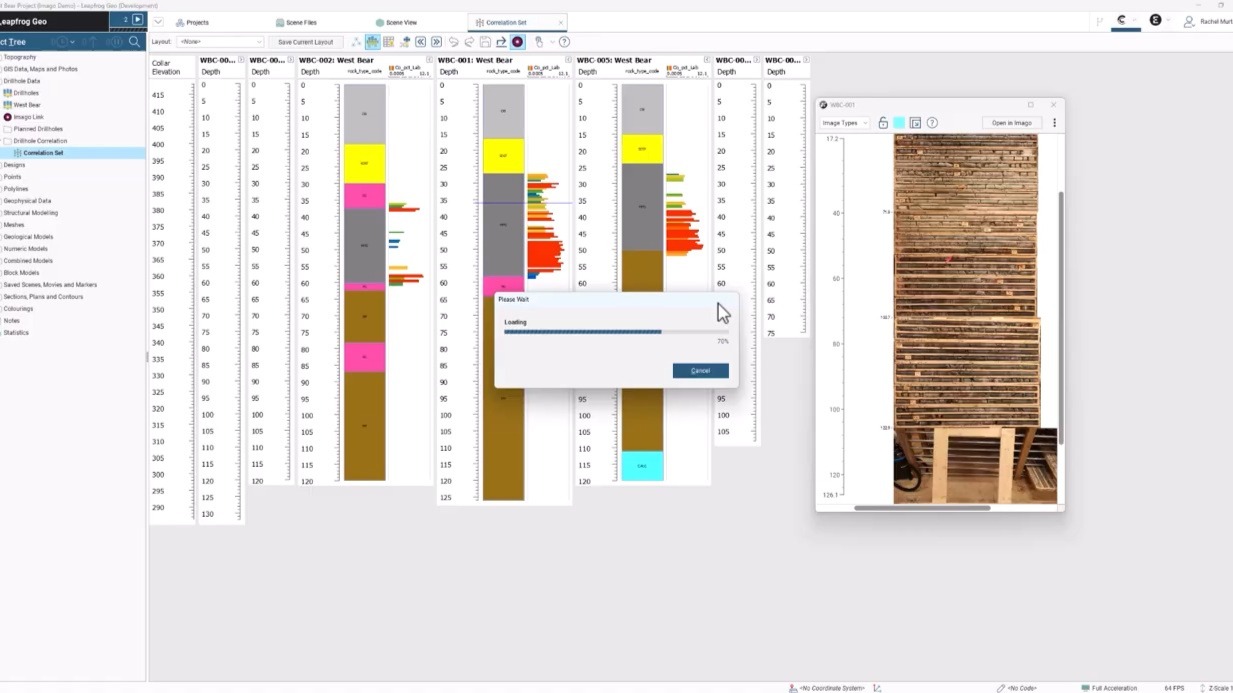The width and height of the screenshot is (1233, 693).
Task: Select Topography in the project tree
Action: pyautogui.click(x=19, y=57)
